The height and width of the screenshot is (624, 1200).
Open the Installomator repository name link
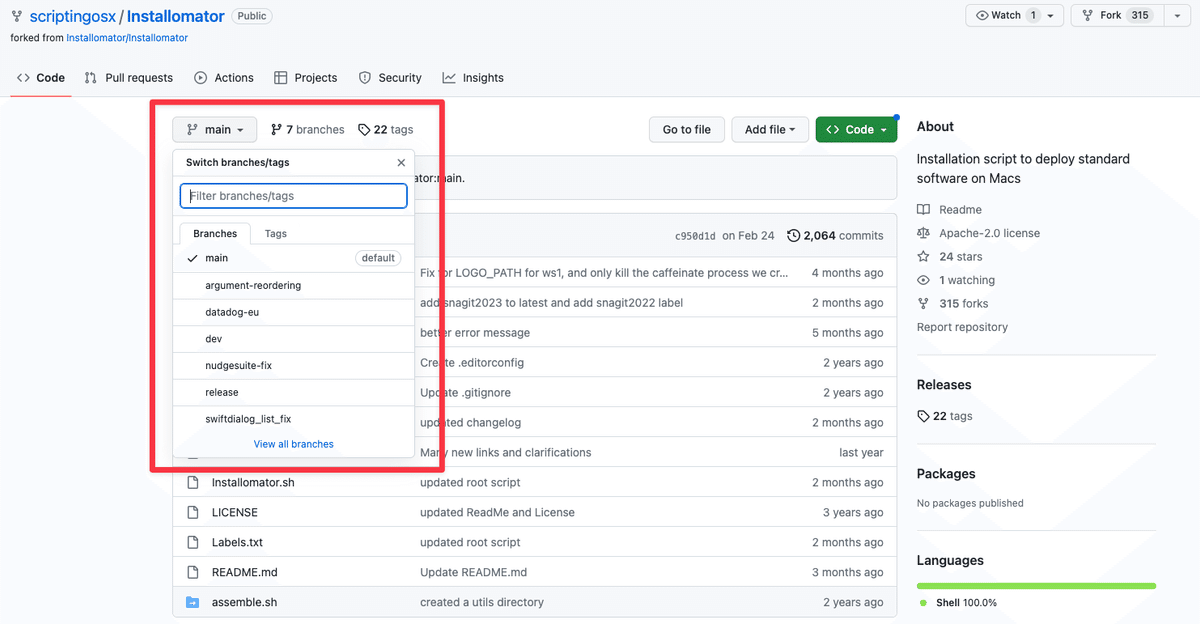coord(175,16)
